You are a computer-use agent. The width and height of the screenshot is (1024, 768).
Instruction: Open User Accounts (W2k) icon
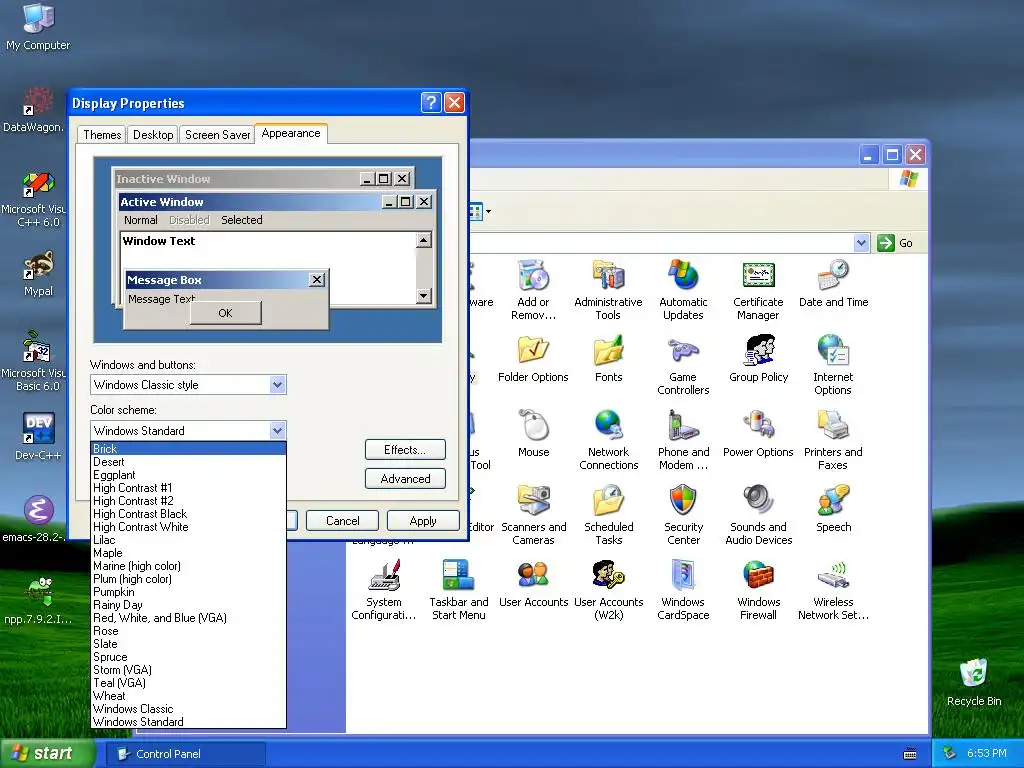609,590
